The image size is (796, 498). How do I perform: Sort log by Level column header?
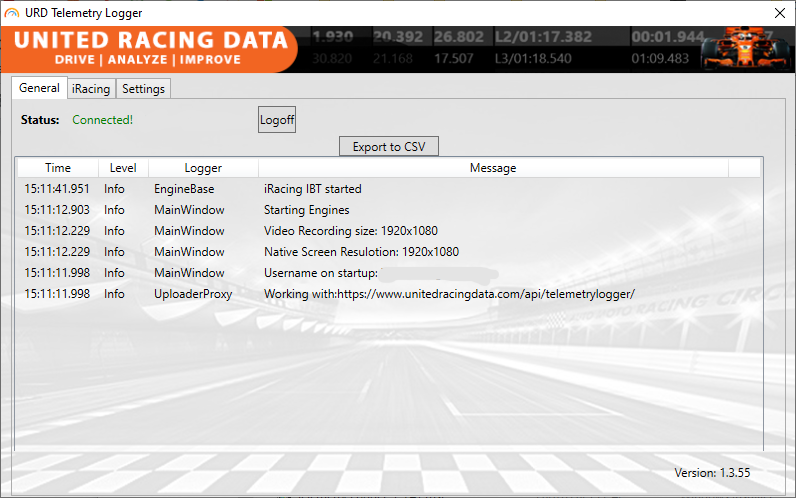point(123,168)
